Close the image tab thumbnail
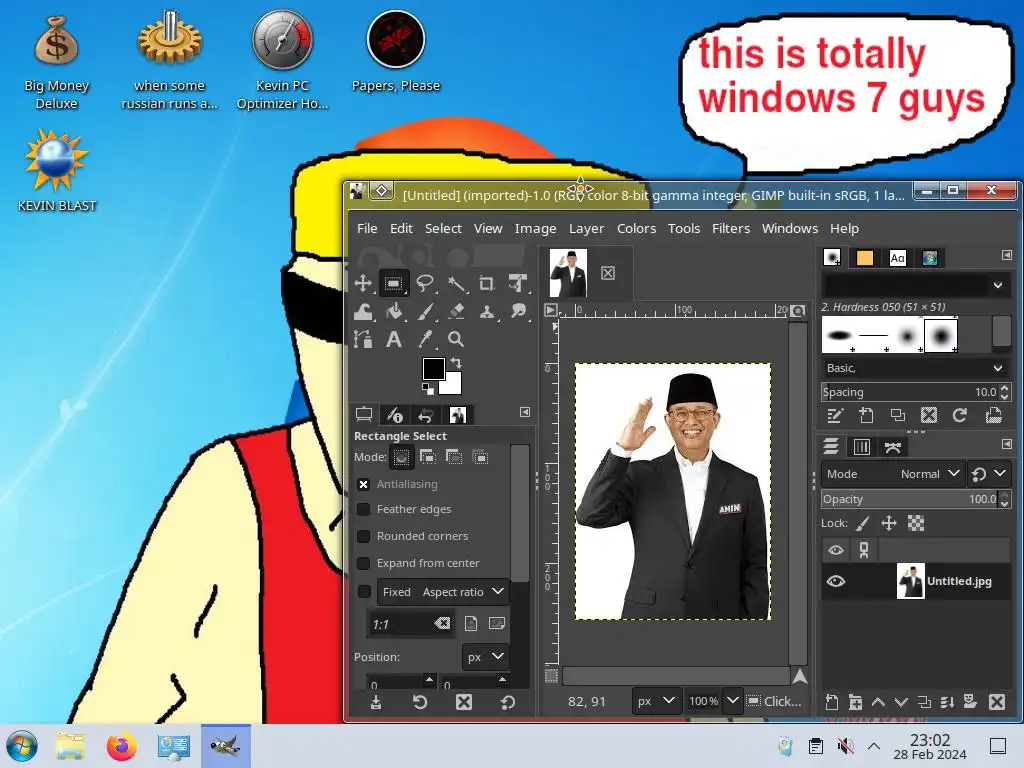The width and height of the screenshot is (1024, 768). [x=608, y=273]
